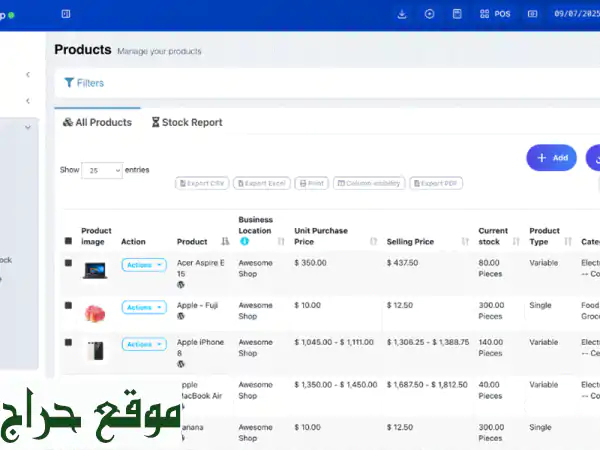Tick the select-all checkbox in table header
Screen dimensions: 600x450
[68, 241]
